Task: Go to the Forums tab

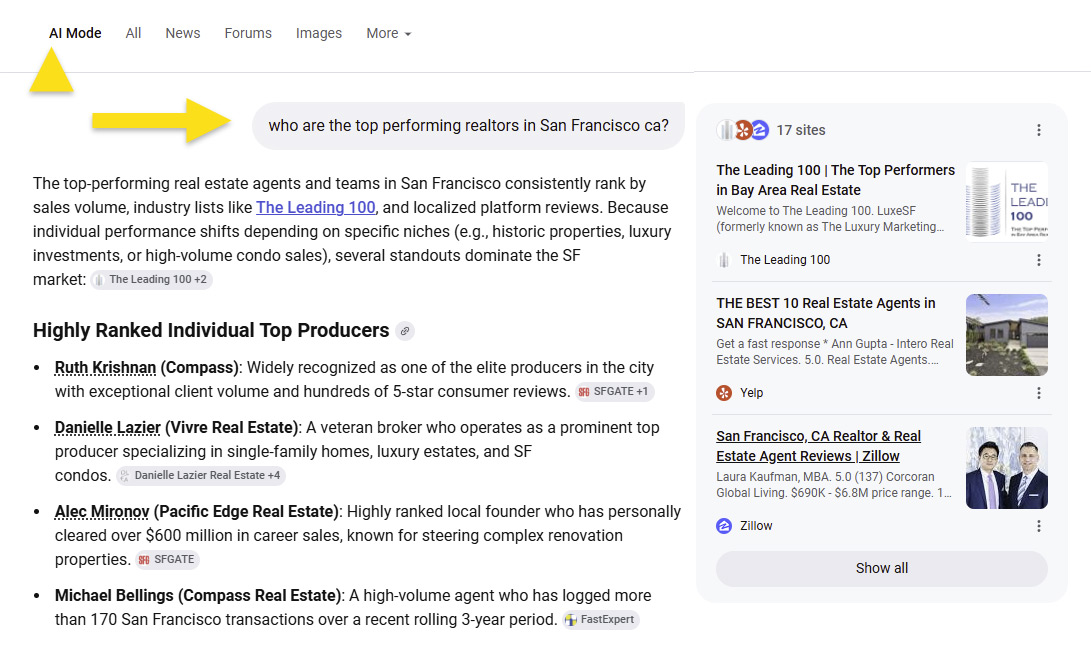Action: 248,33
